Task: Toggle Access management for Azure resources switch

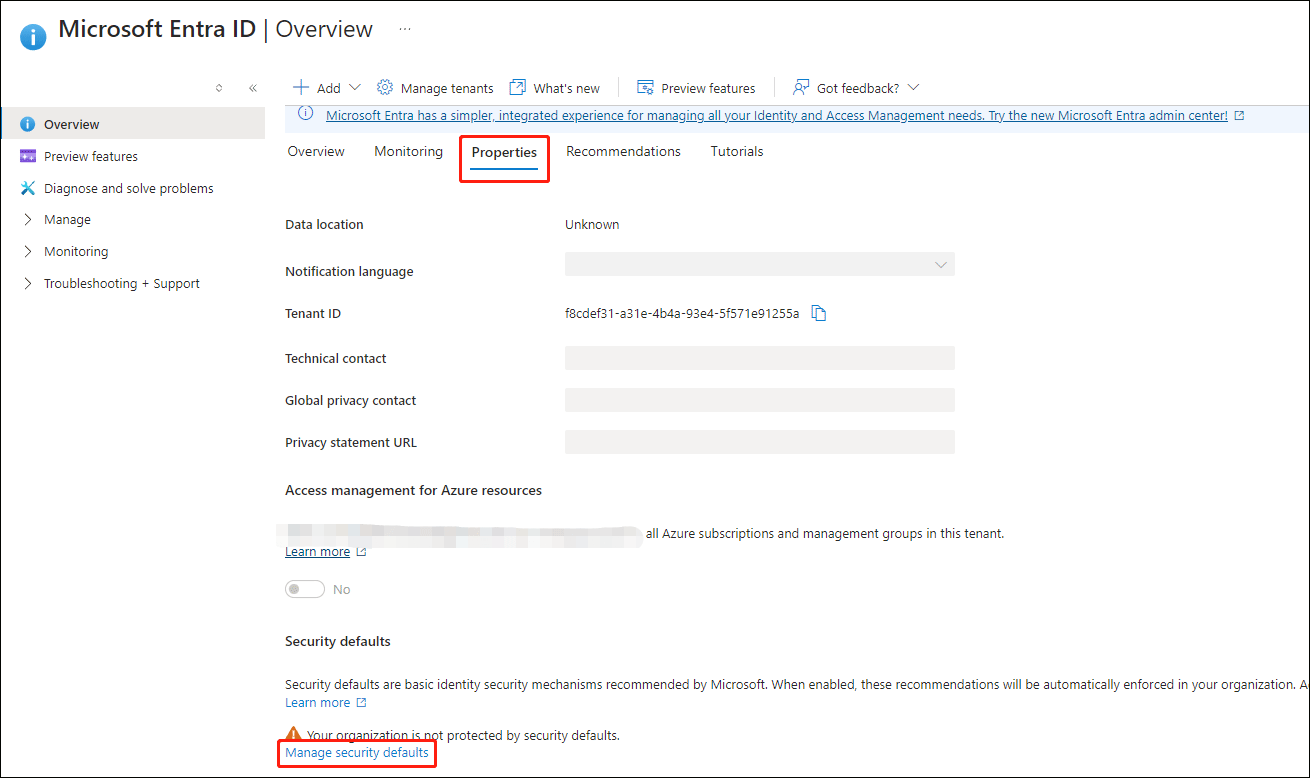Action: (x=305, y=589)
